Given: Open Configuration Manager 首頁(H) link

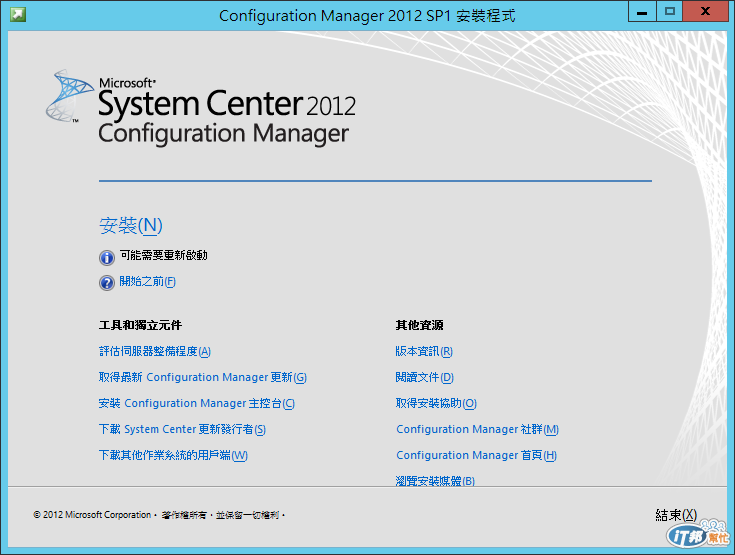Looking at the screenshot, I should tap(477, 456).
